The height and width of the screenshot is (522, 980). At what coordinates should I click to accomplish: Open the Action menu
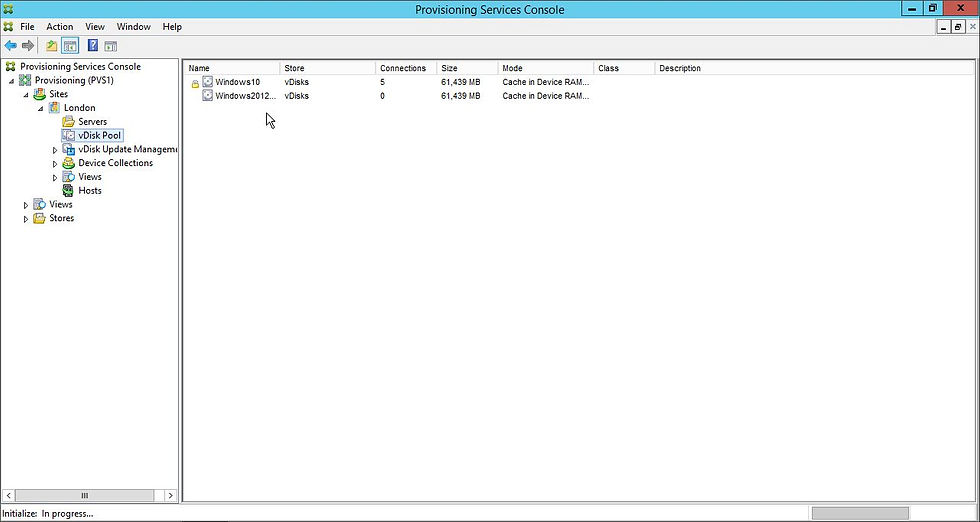tap(59, 27)
